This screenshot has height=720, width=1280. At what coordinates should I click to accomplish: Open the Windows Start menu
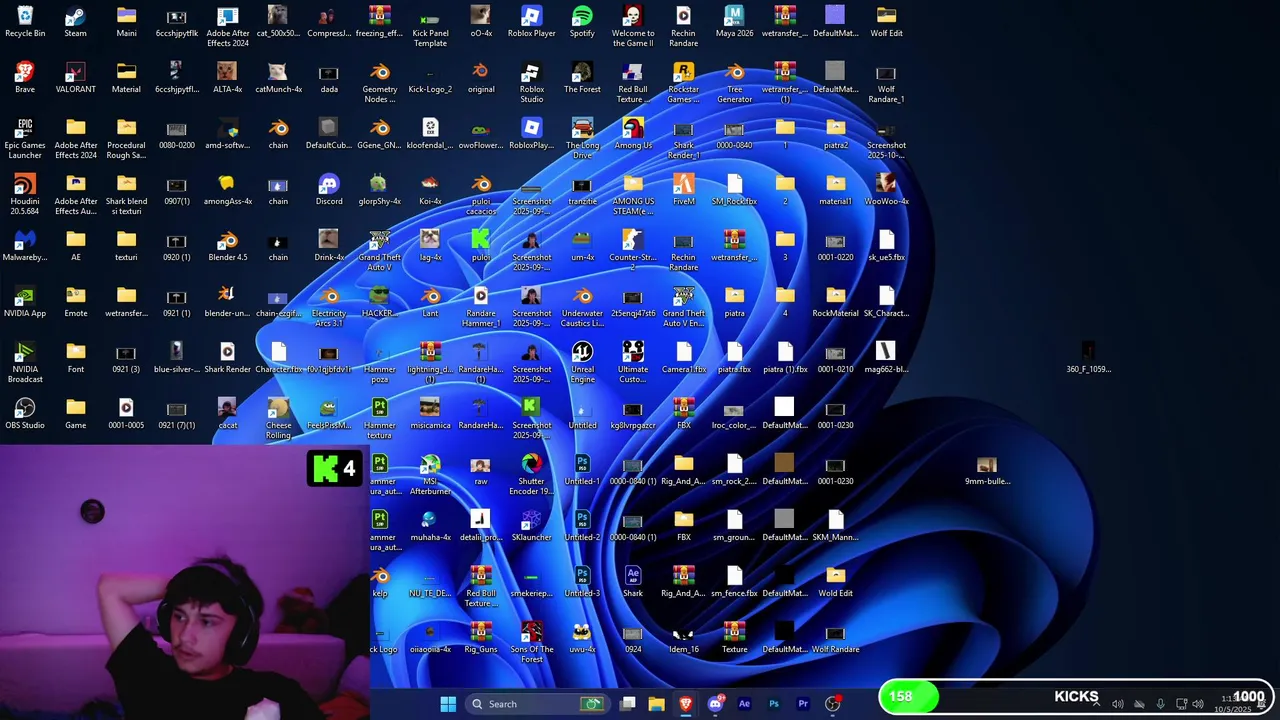click(x=448, y=704)
